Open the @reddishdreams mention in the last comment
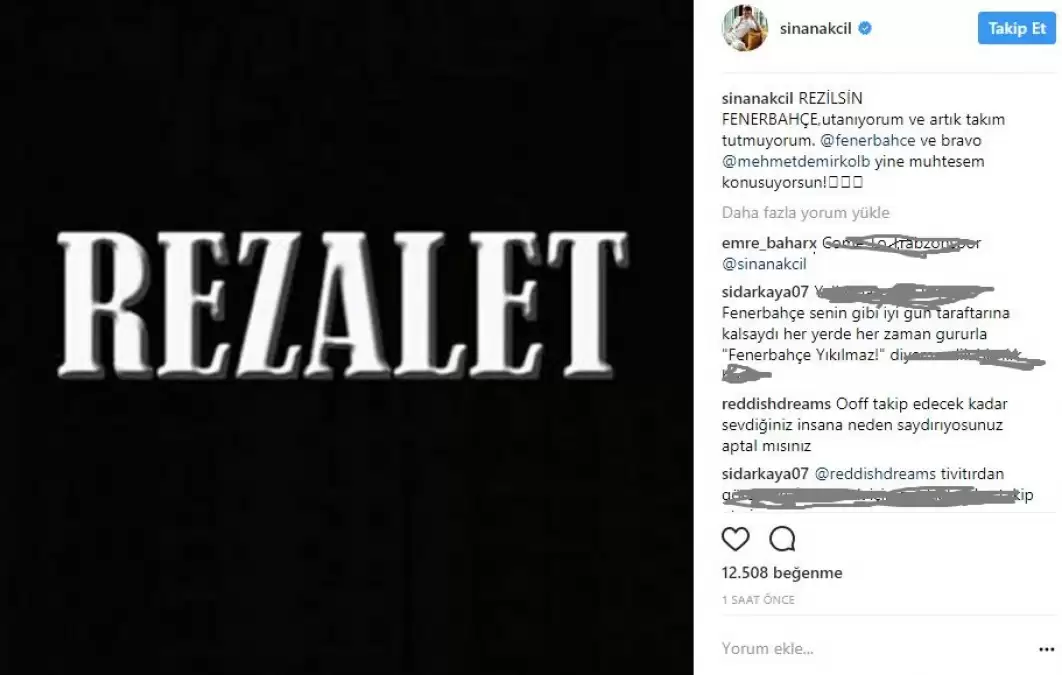Image resolution: width=1062 pixels, height=675 pixels. click(x=875, y=474)
